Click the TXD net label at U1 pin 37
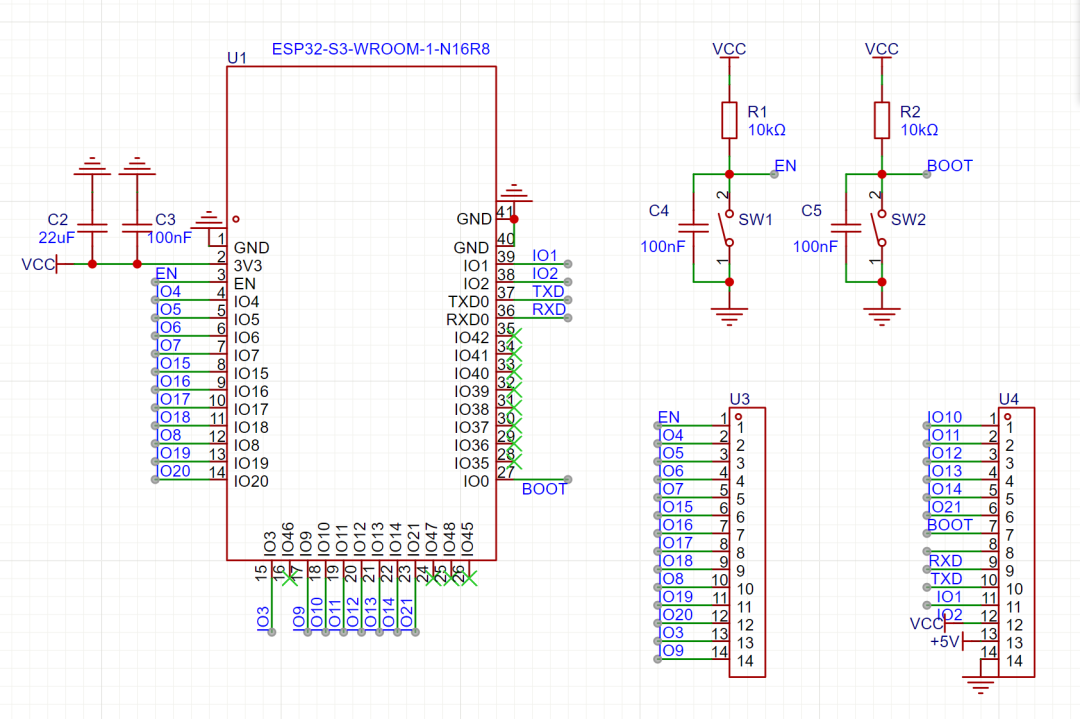The height and width of the screenshot is (719, 1080). tap(548, 291)
